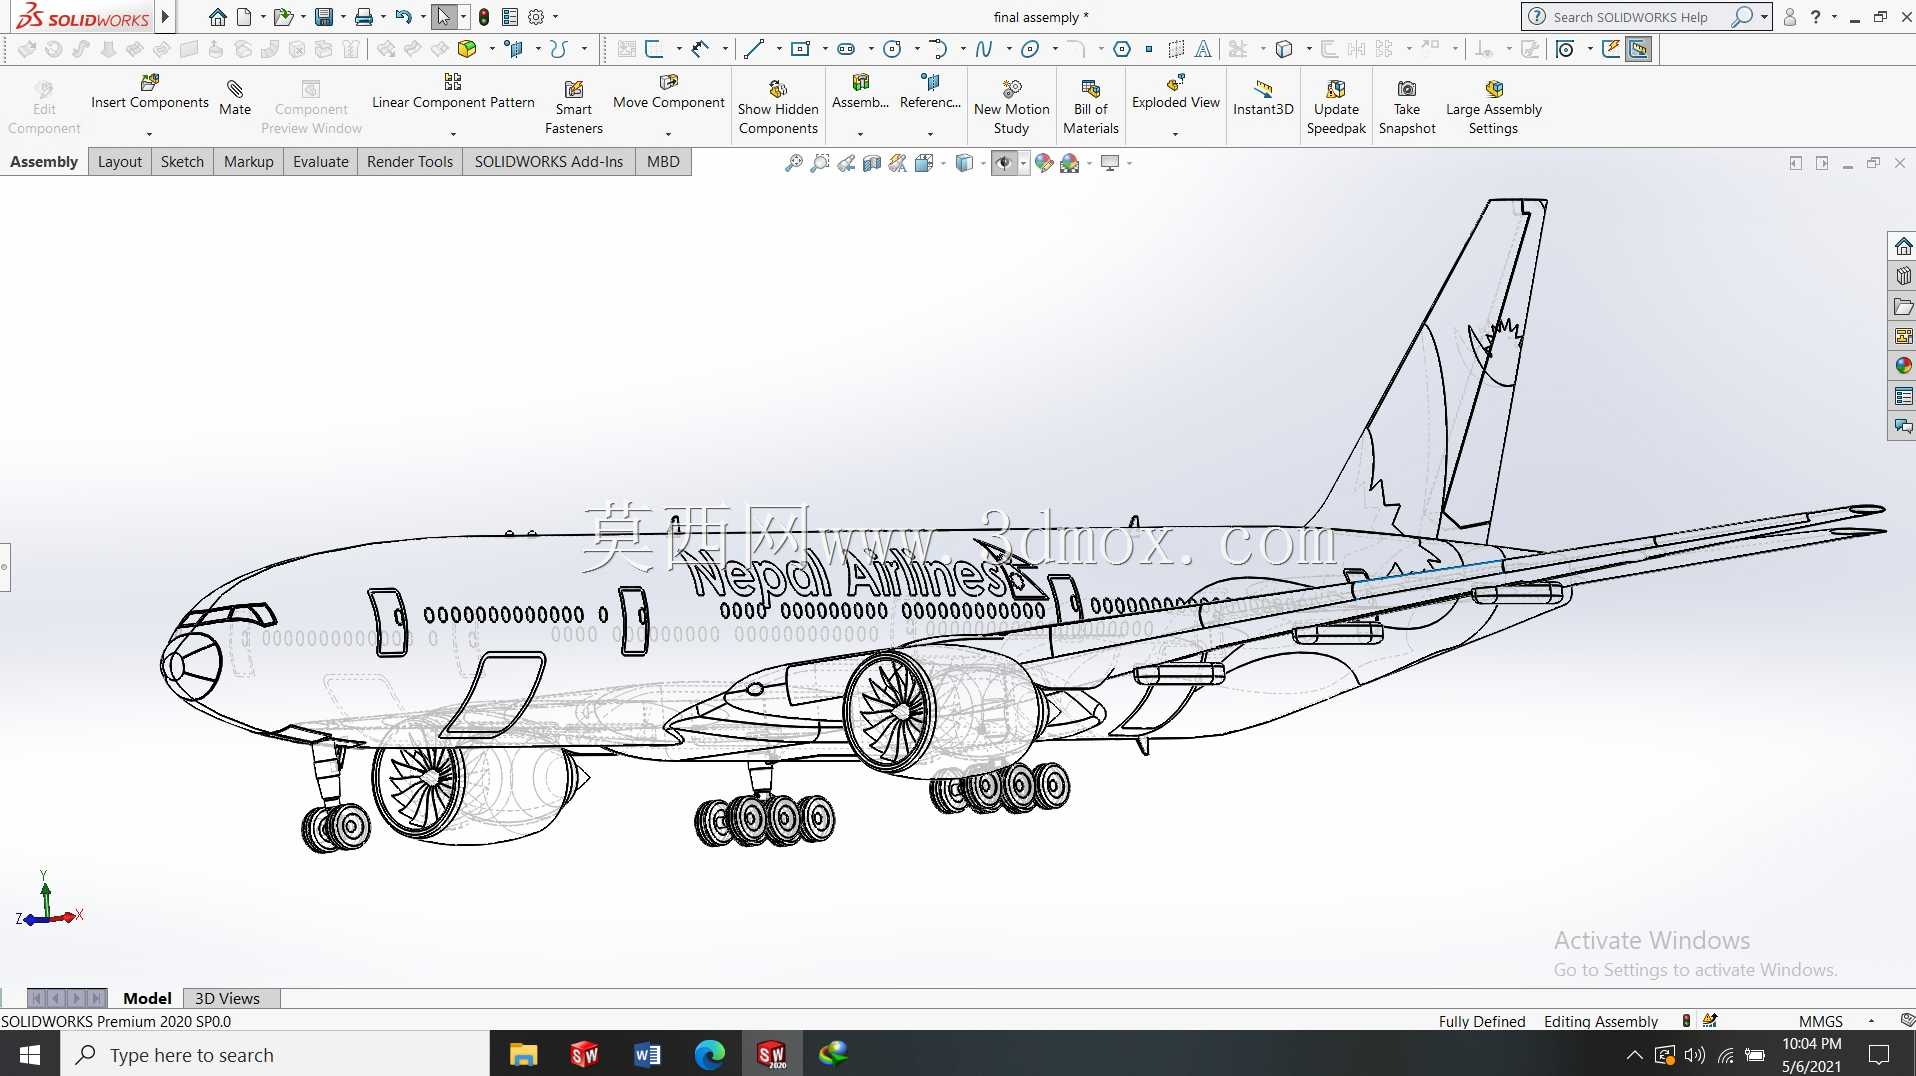Click the user Login icon

pos(1790,17)
